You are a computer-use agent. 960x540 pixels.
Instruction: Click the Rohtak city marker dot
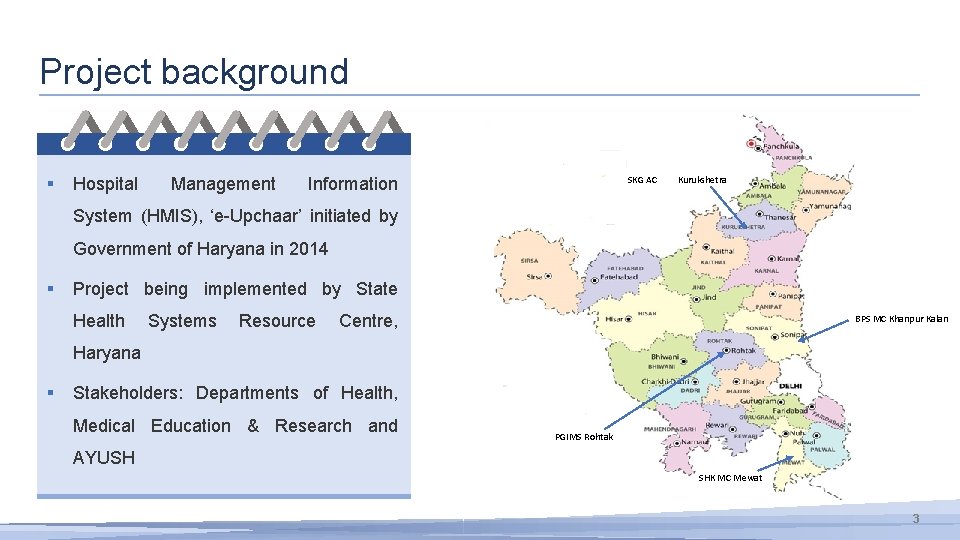click(726, 351)
